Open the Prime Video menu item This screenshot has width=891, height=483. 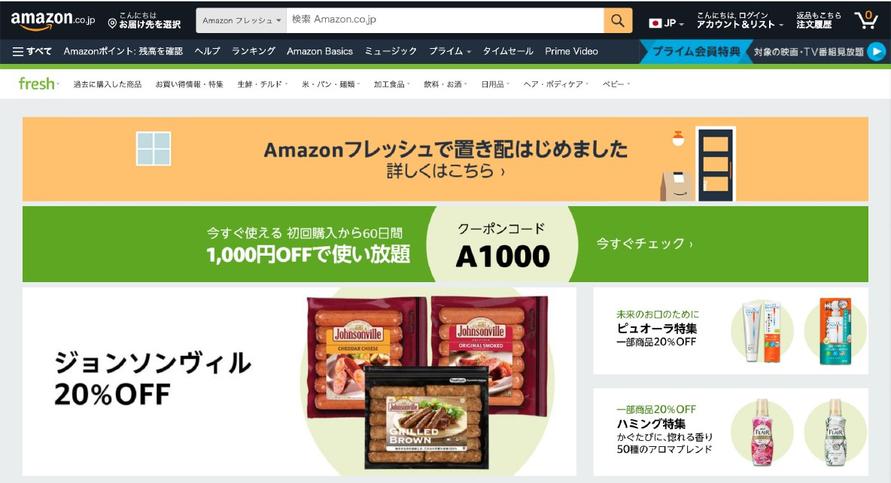point(571,51)
